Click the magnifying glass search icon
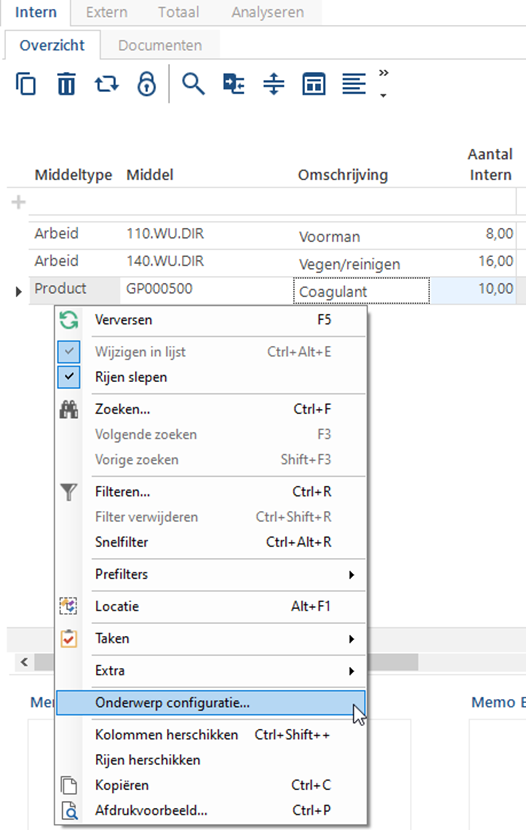 tap(193, 84)
